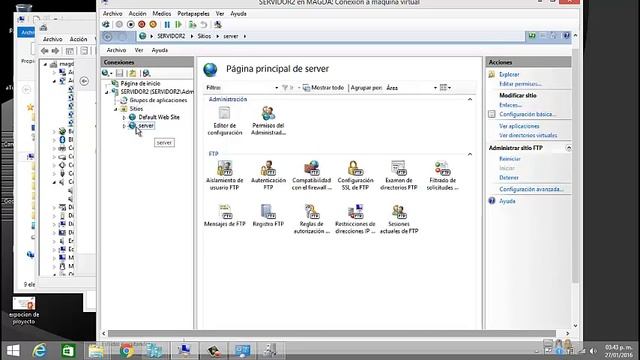Click the save icon in Conexiones toolbar

tap(120, 73)
